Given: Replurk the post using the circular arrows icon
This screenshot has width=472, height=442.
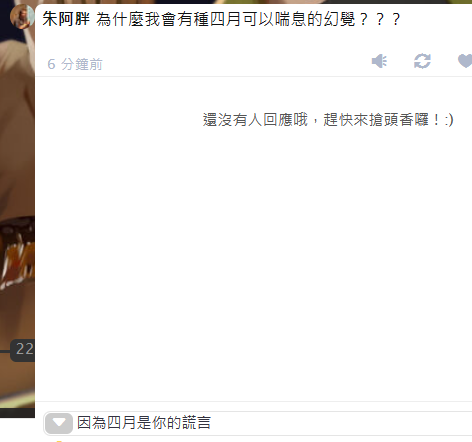Looking at the screenshot, I should pos(422,61).
